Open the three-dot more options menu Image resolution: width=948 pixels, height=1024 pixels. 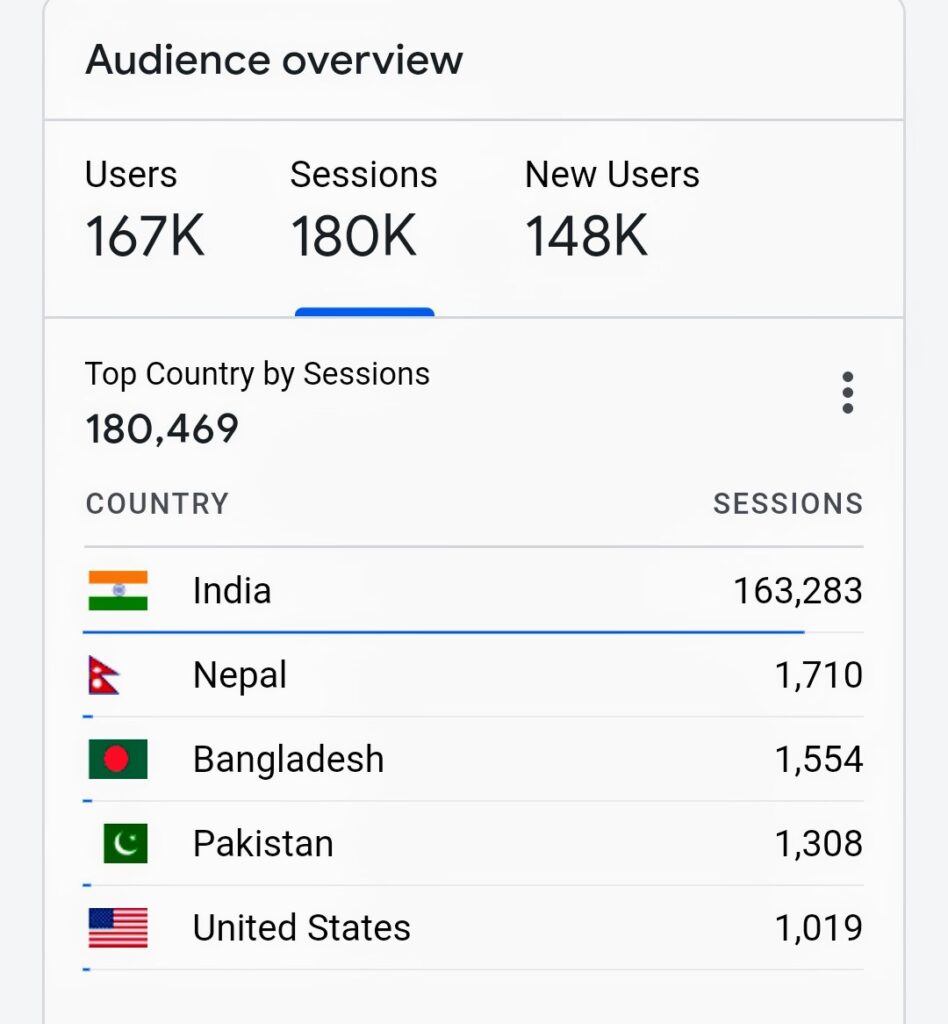[x=847, y=393]
